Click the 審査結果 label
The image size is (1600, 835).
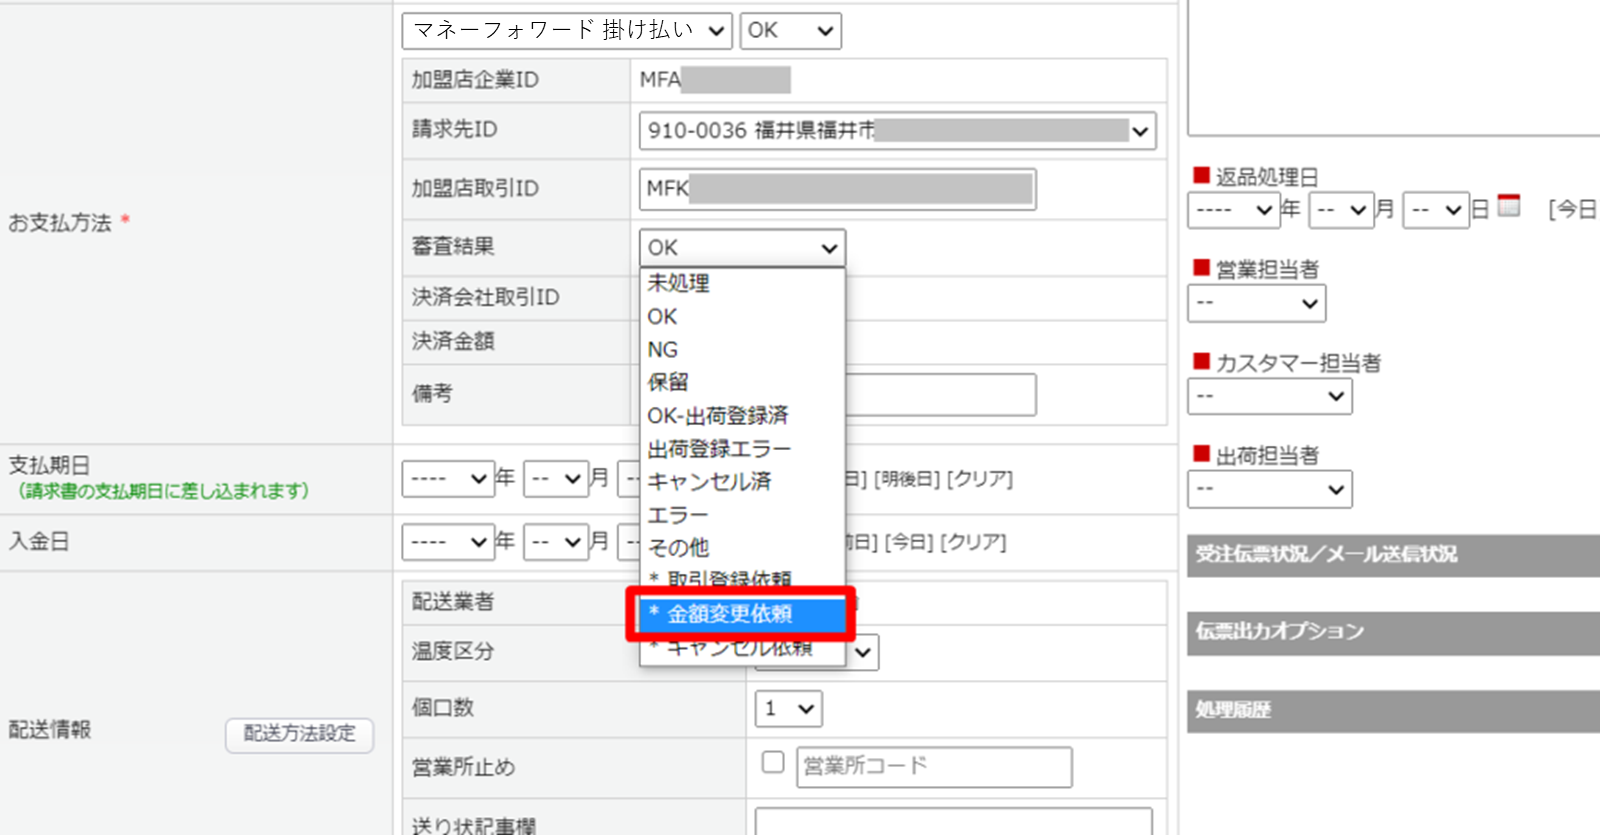[453, 246]
